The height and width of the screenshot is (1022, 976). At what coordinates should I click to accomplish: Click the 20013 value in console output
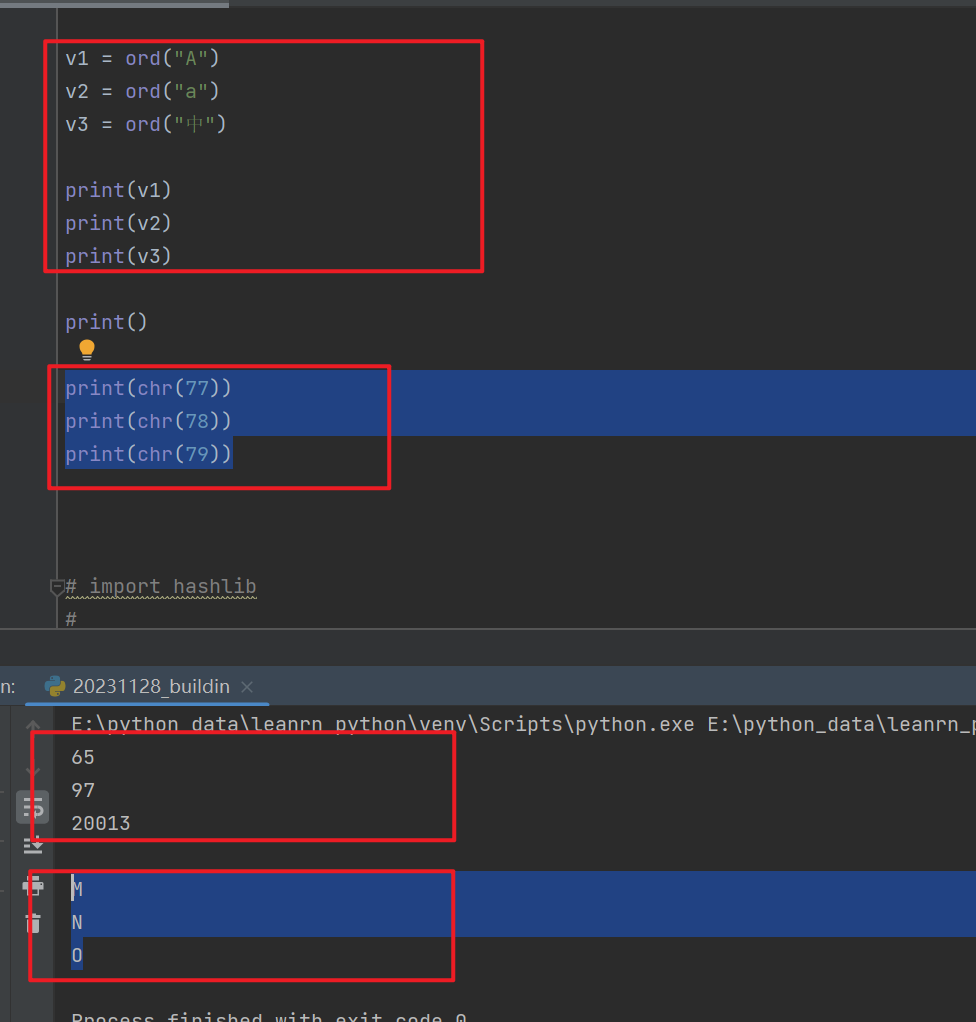tap(101, 822)
